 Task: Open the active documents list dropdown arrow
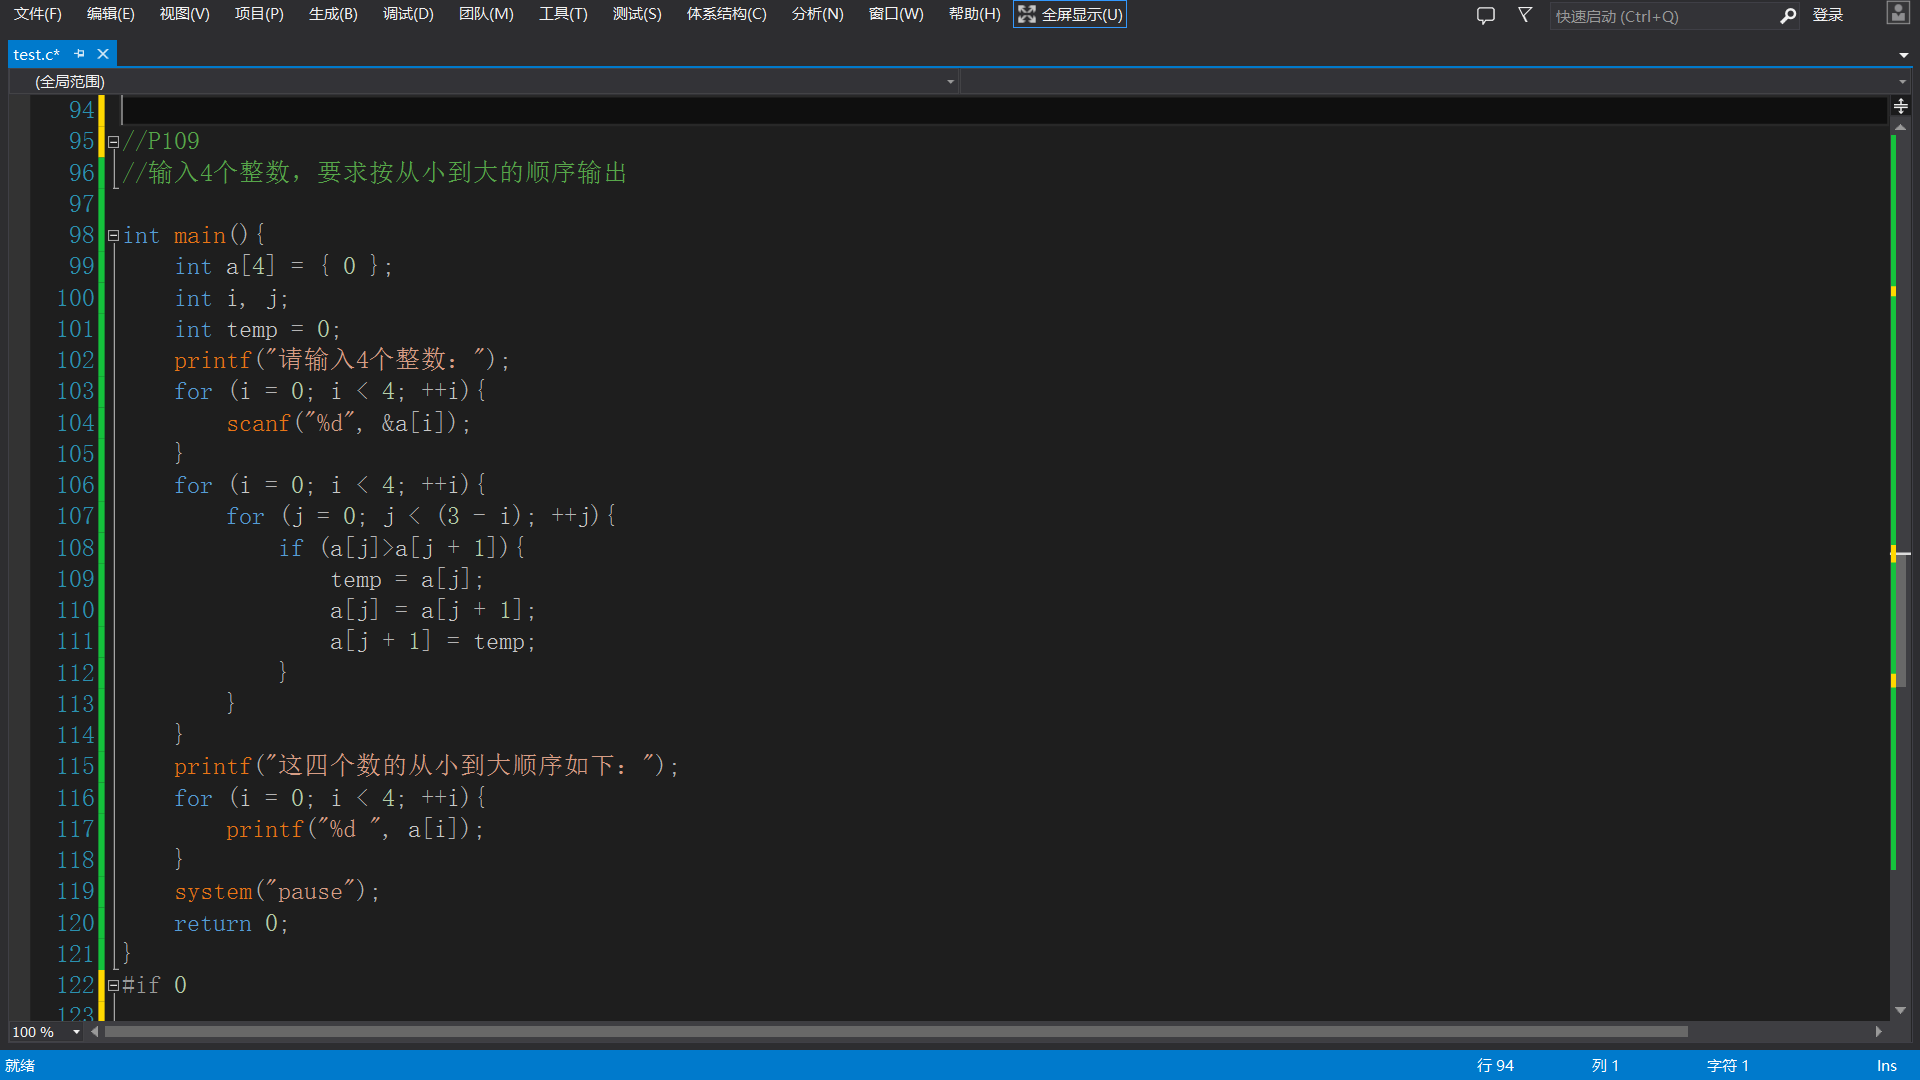coord(1903,55)
